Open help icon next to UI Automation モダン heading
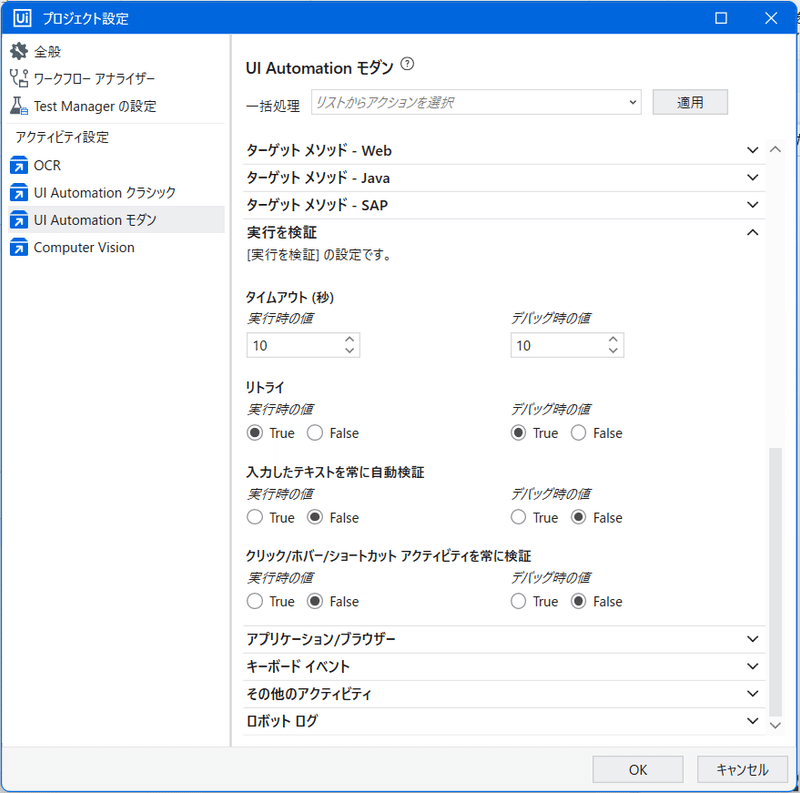 click(x=407, y=64)
